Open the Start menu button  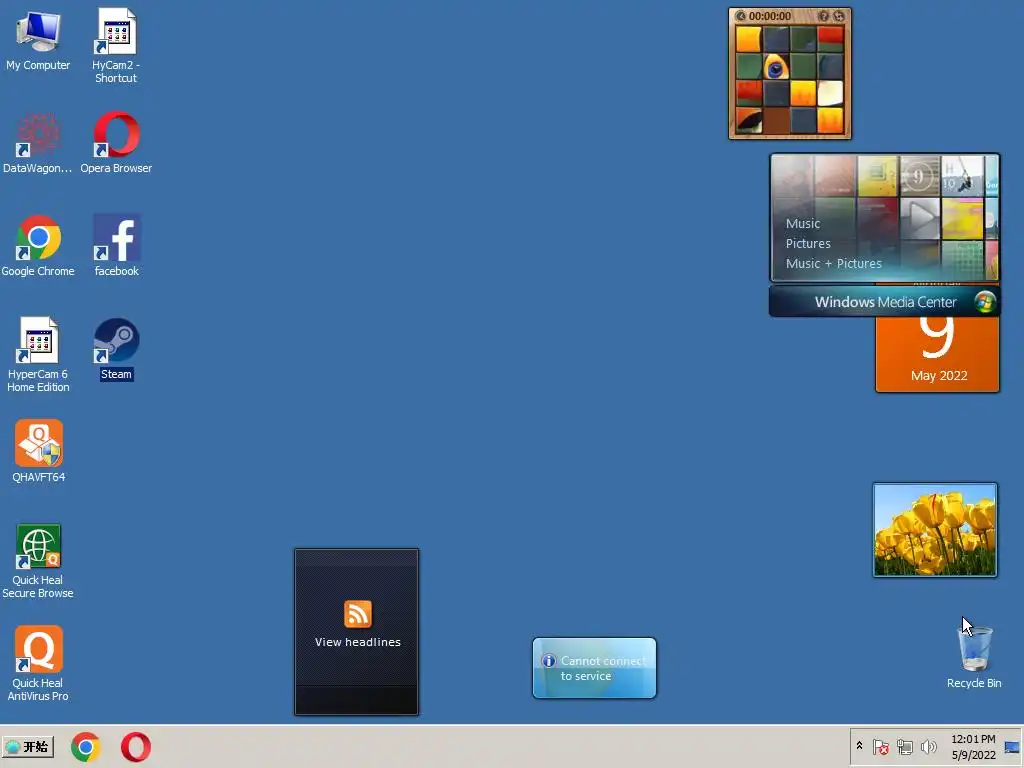(27, 746)
